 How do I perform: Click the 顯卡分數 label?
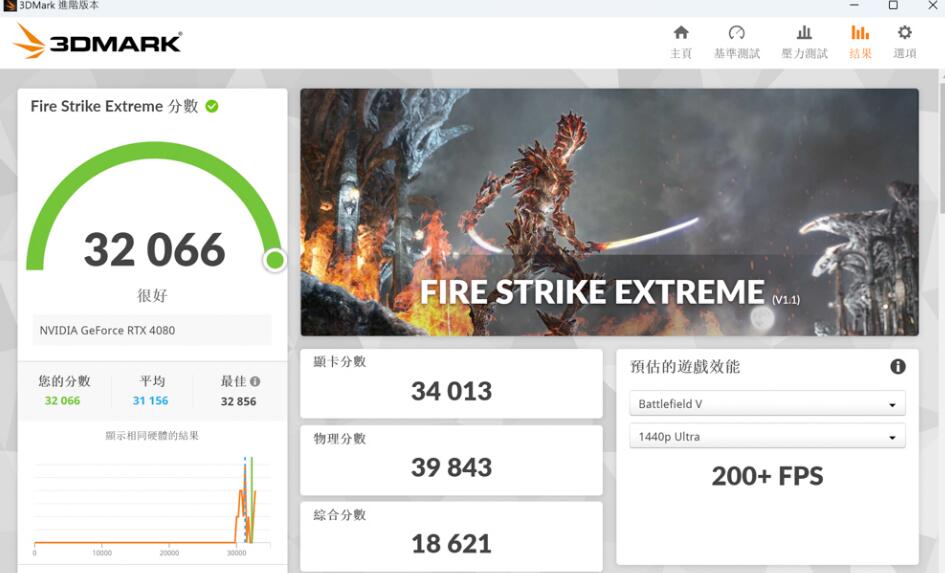(340, 362)
